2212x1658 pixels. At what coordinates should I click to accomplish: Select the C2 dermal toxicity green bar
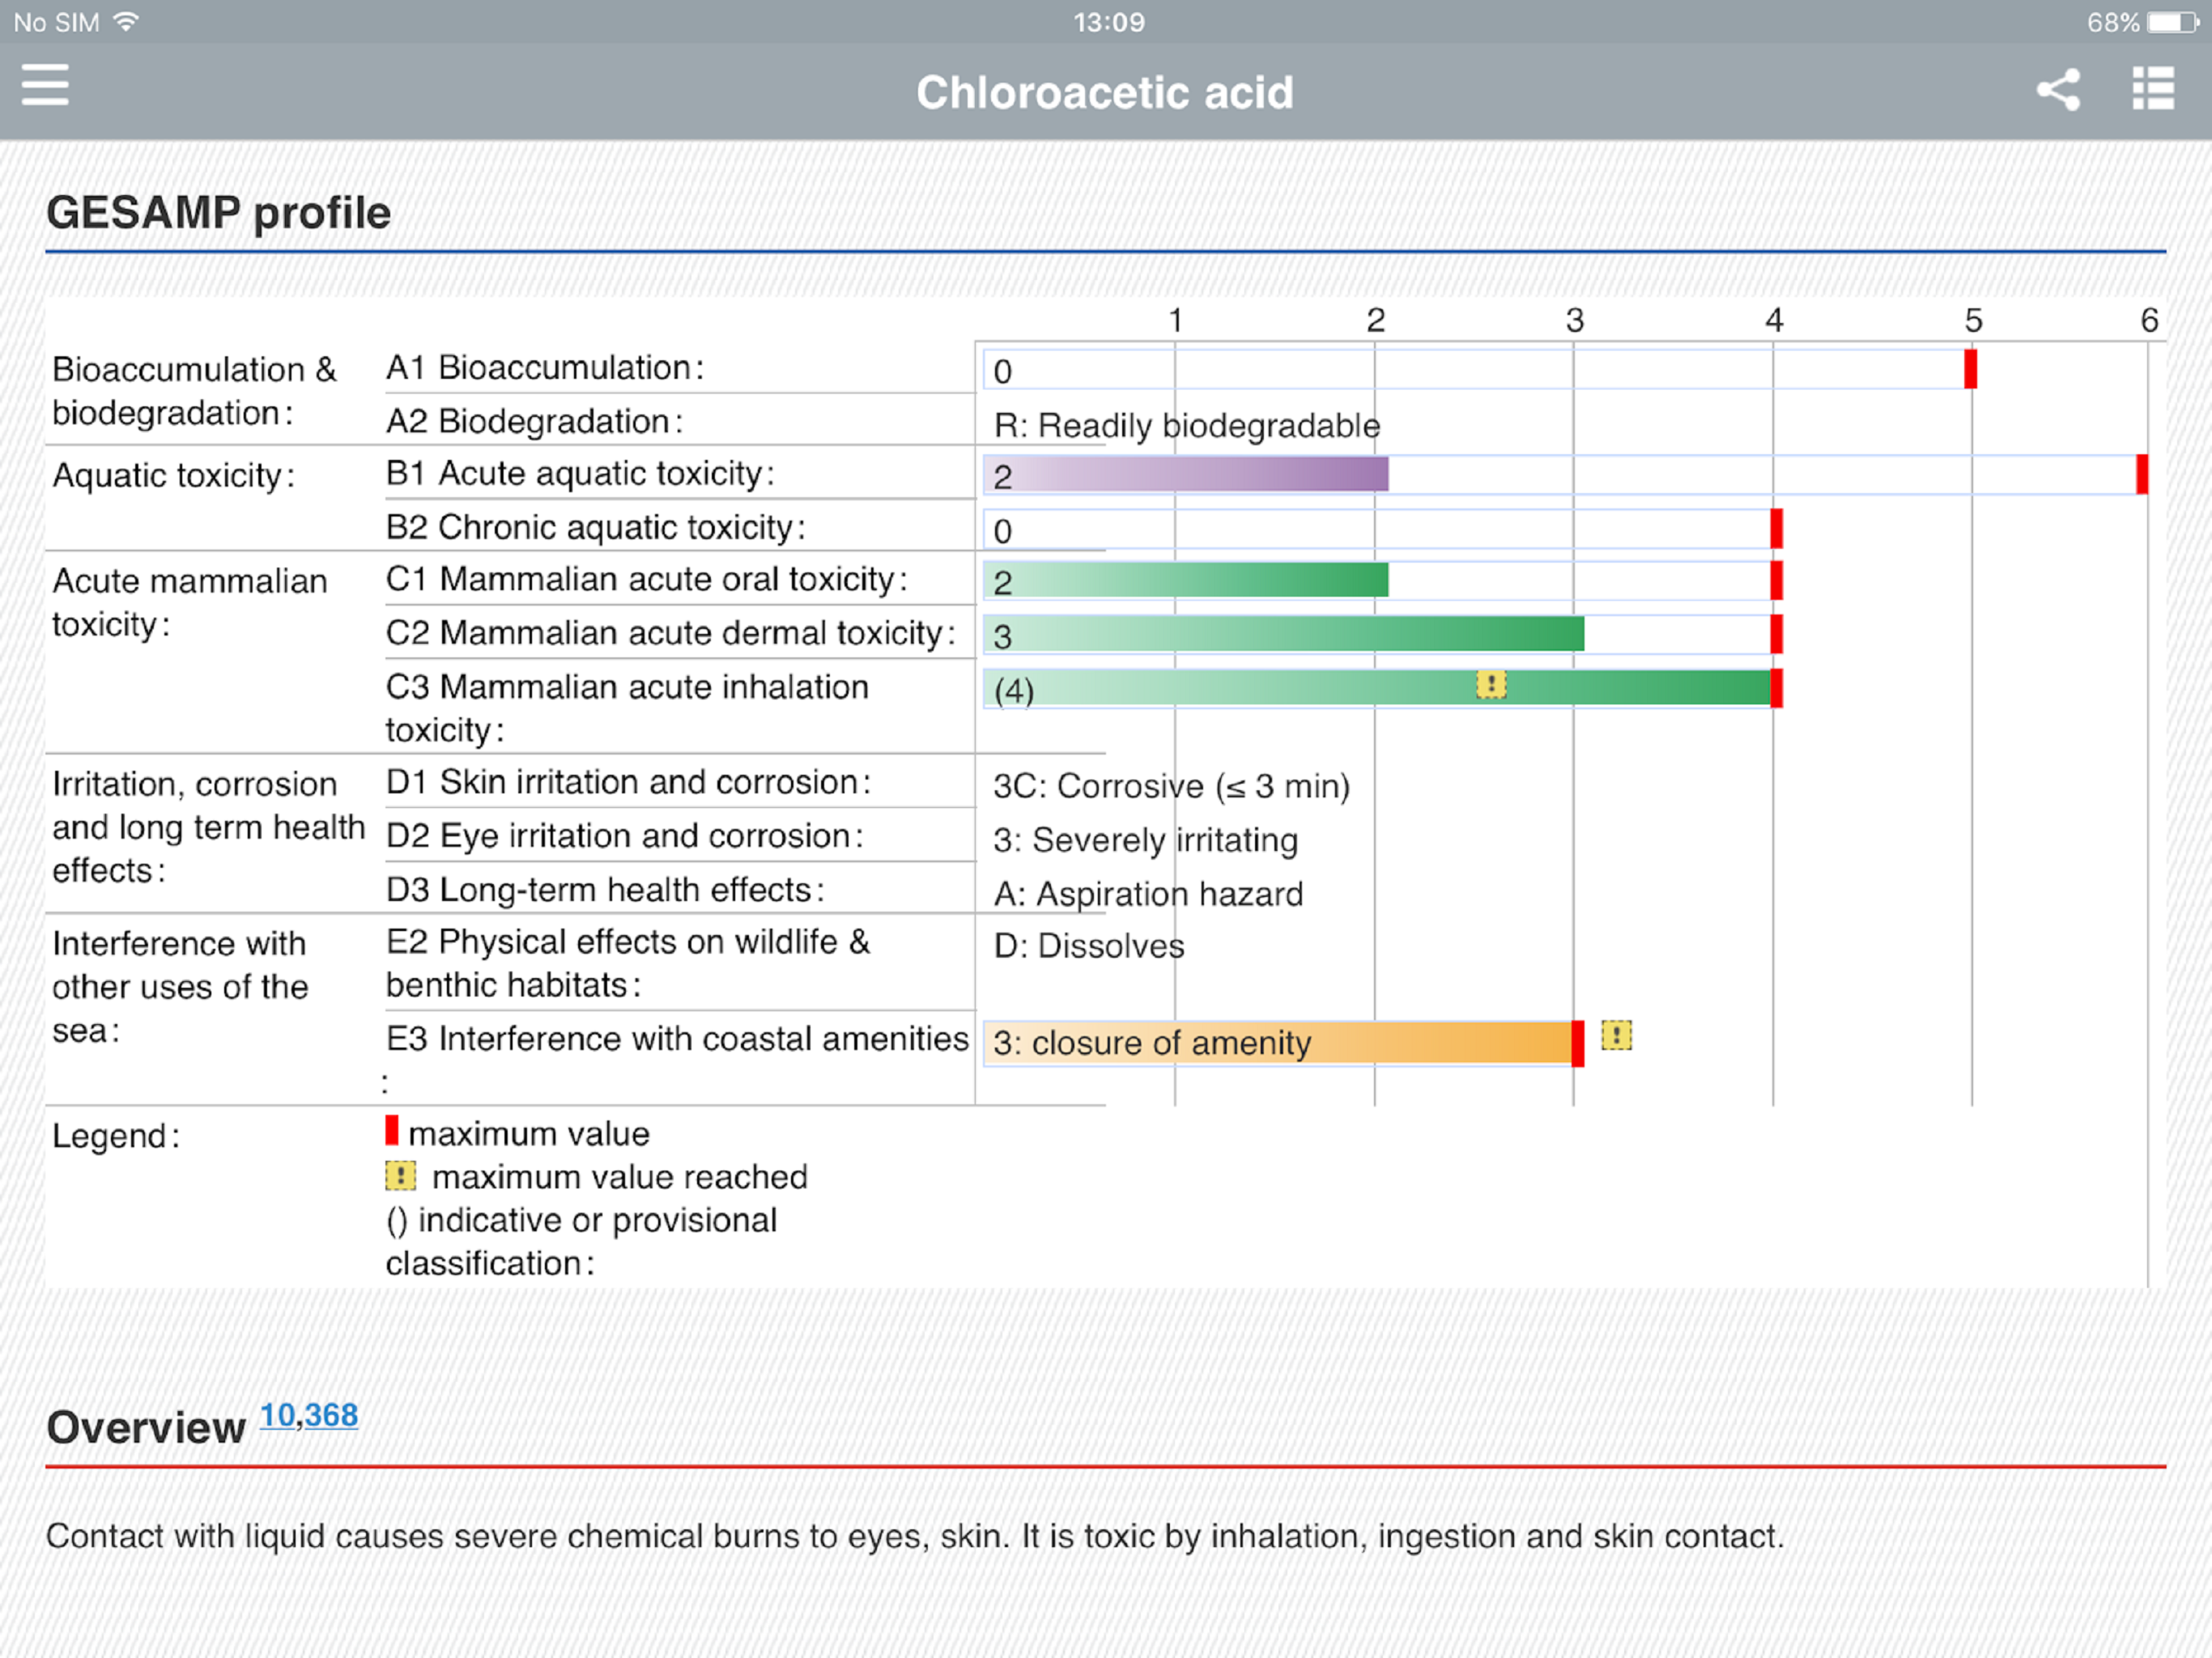(x=1284, y=634)
